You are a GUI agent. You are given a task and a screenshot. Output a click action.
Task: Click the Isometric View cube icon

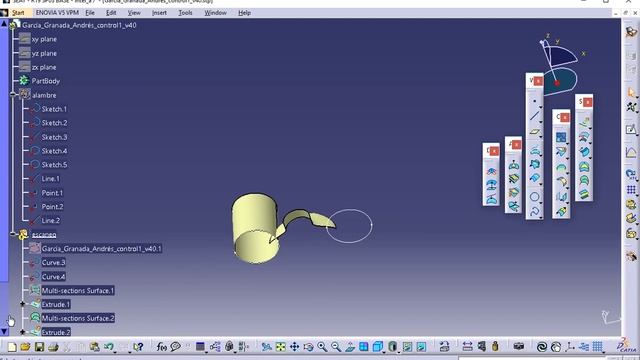pos(378,347)
